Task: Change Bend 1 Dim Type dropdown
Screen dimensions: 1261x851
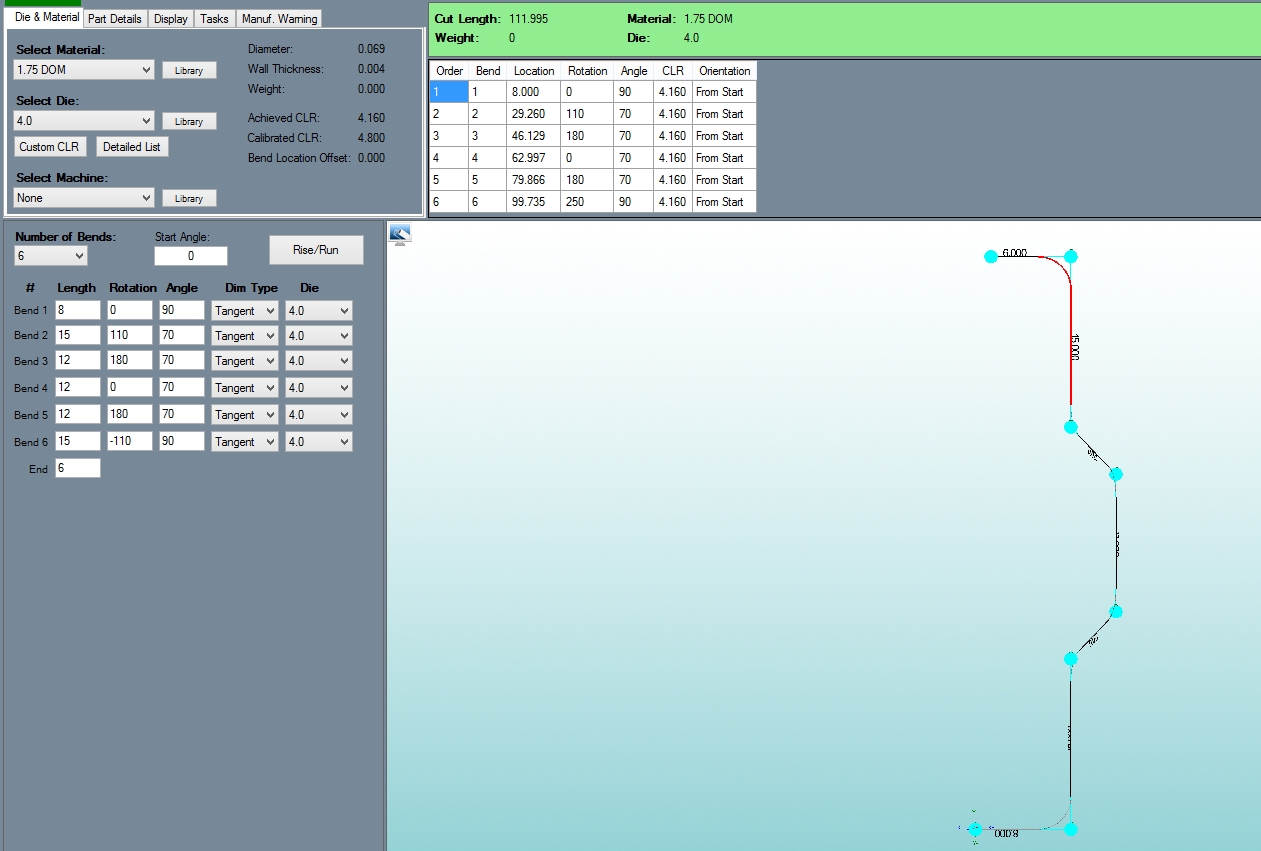Action: [x=244, y=311]
